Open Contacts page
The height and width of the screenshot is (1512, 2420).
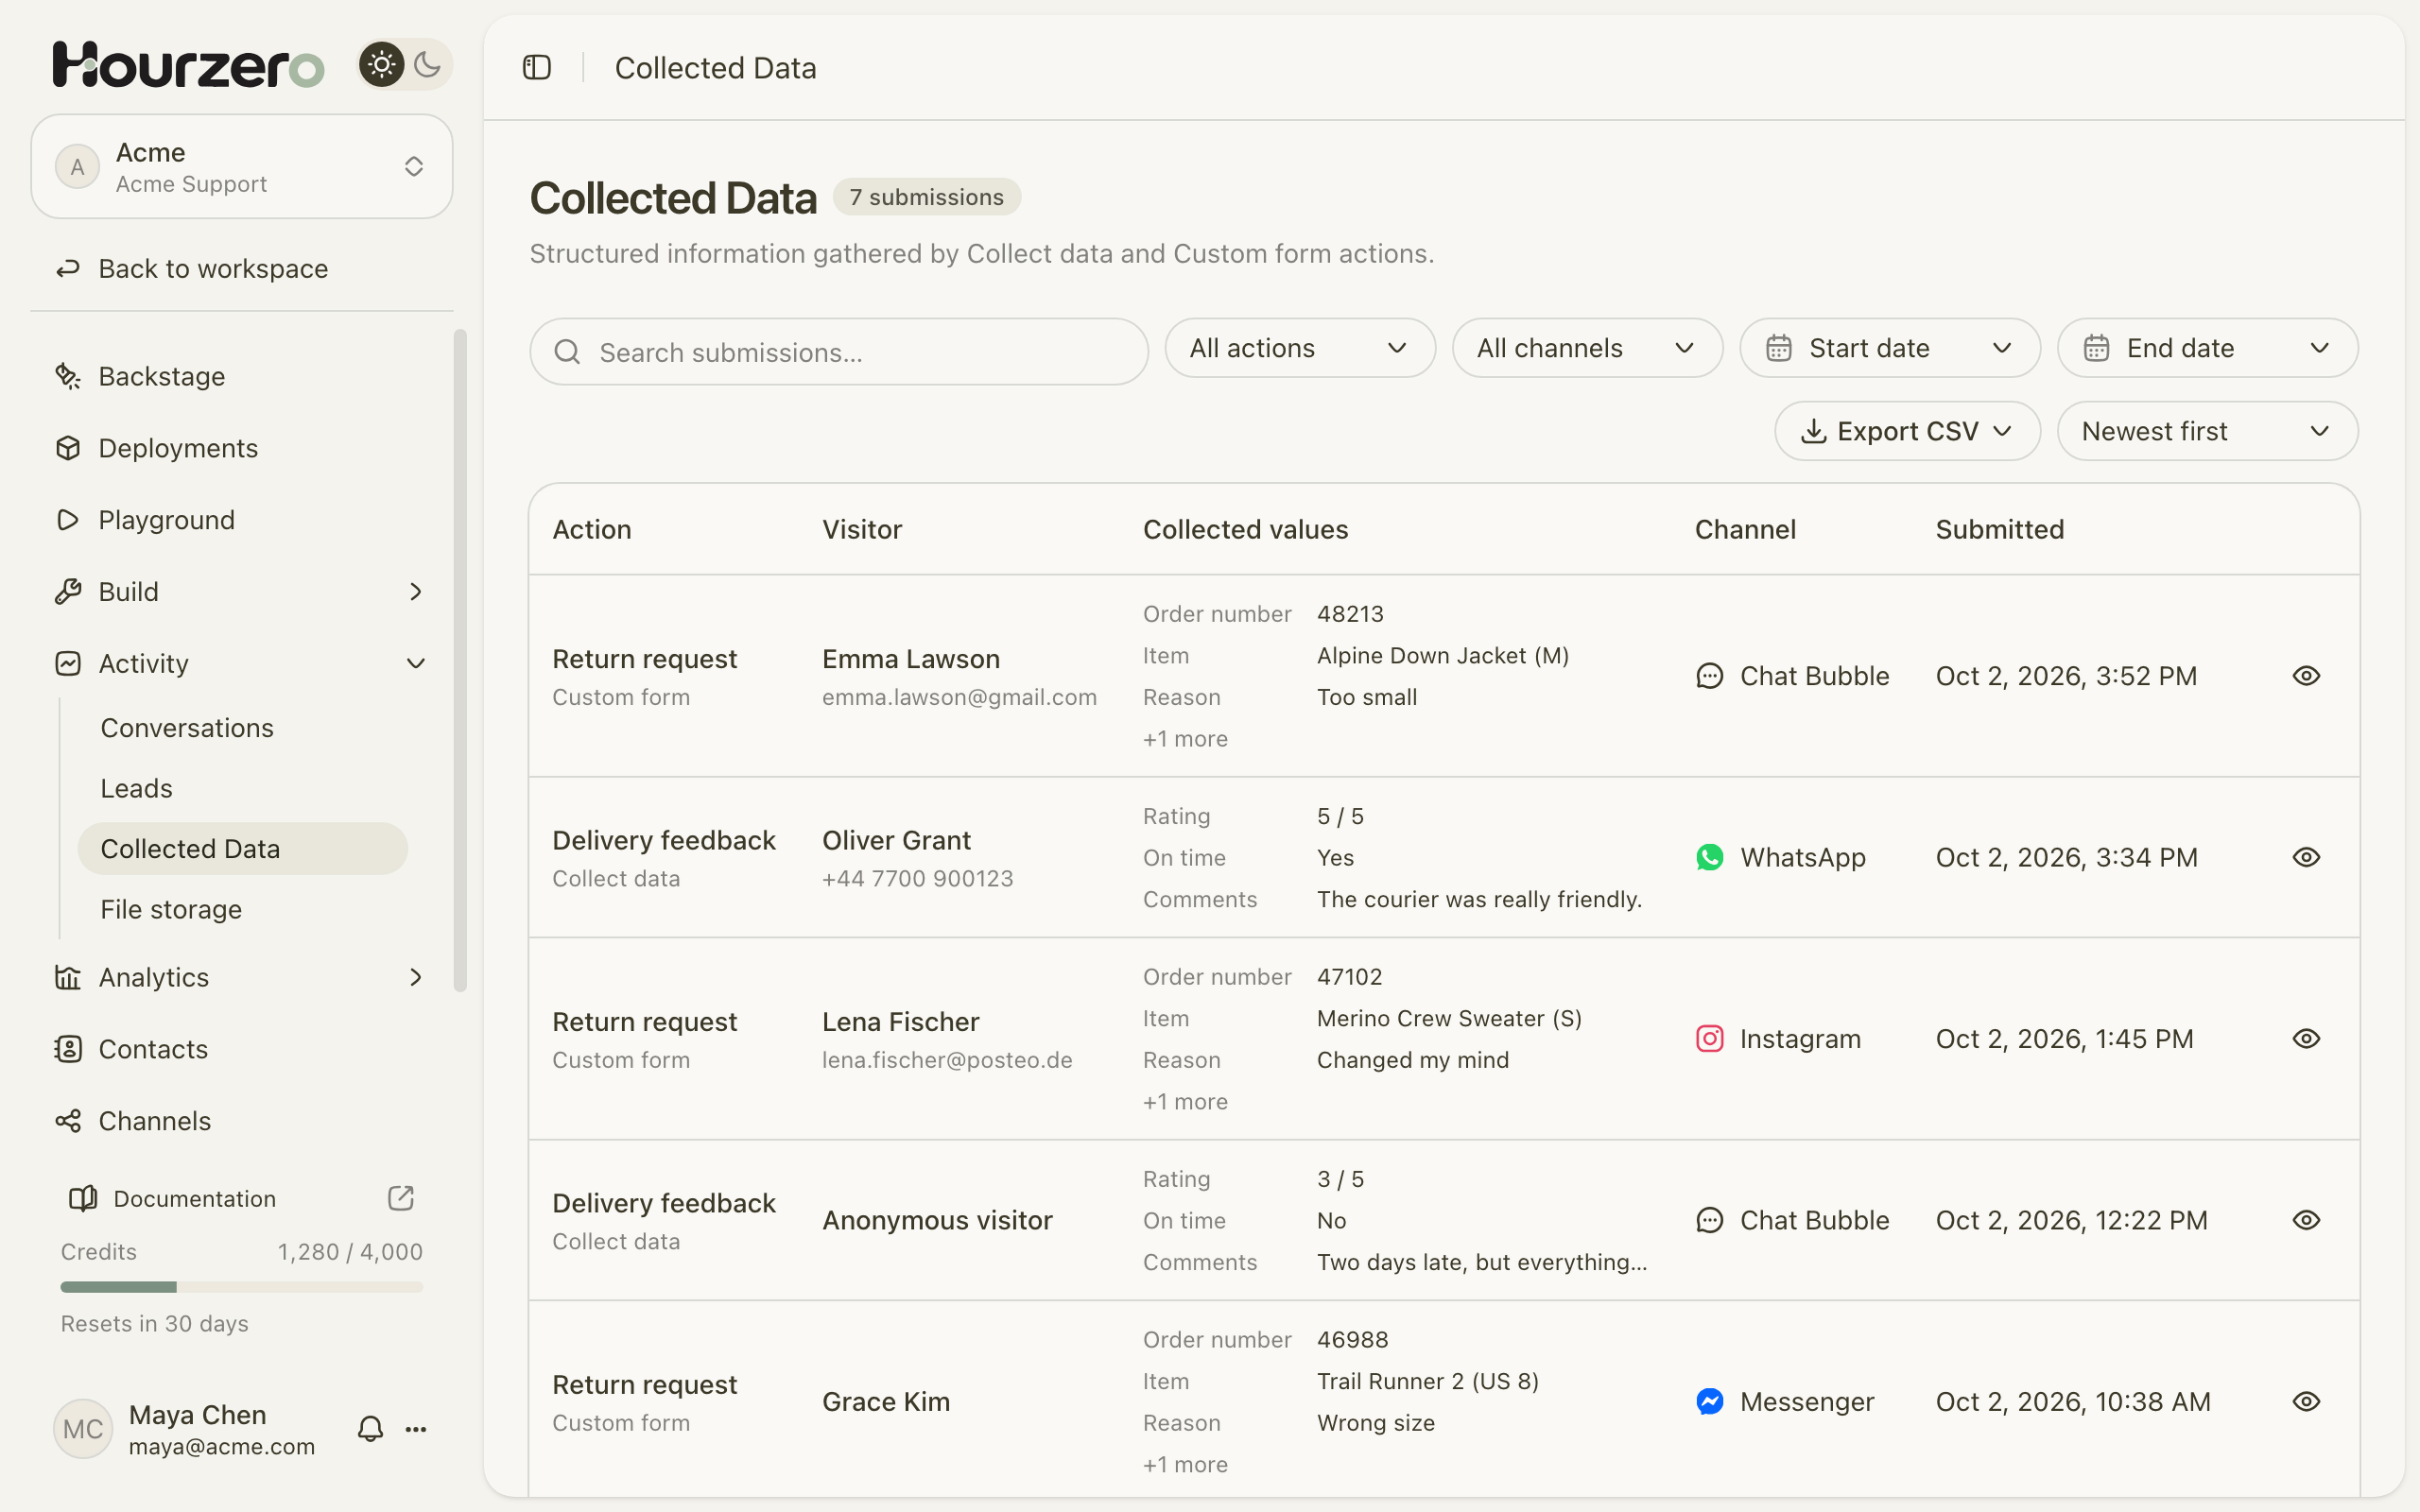pyautogui.click(x=242, y=1049)
